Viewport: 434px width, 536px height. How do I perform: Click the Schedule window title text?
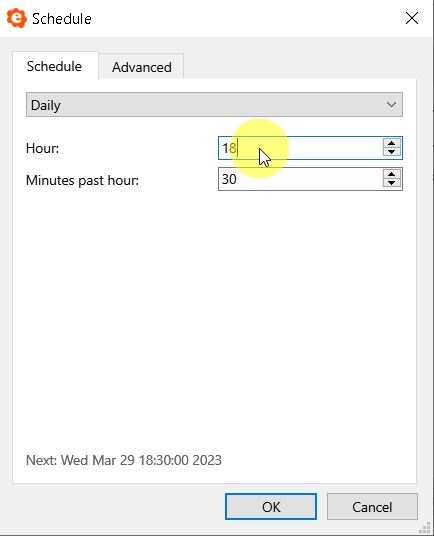(62, 19)
